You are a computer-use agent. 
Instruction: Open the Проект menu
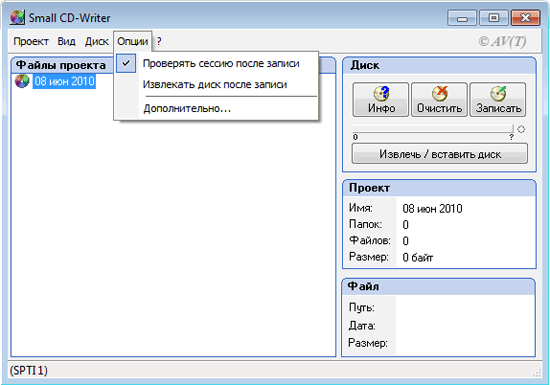(31, 41)
